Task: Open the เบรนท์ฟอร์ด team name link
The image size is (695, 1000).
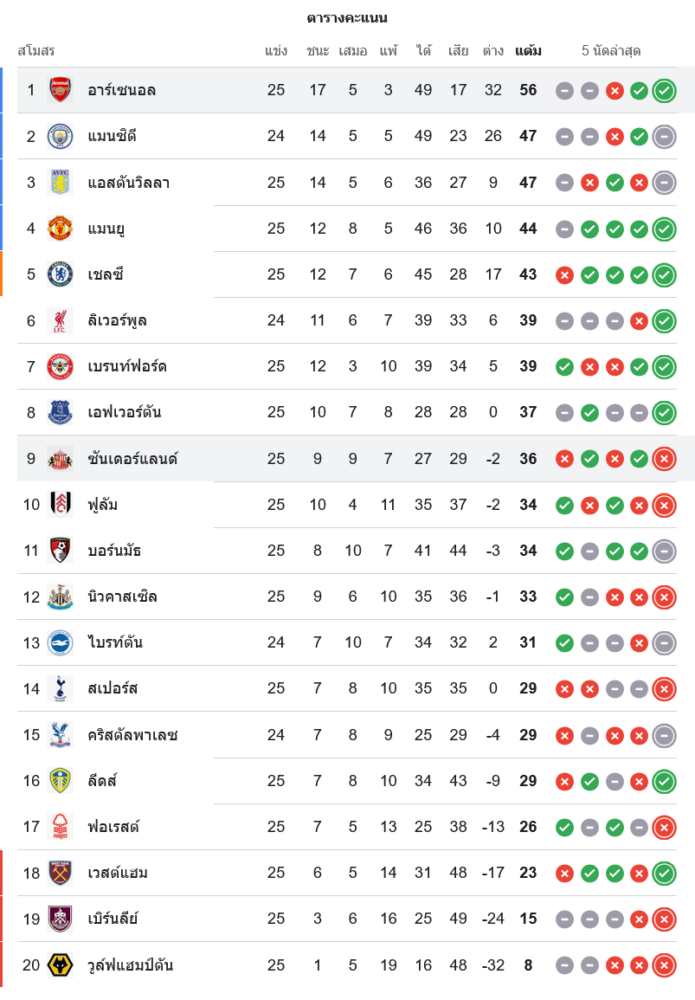Action: point(126,367)
